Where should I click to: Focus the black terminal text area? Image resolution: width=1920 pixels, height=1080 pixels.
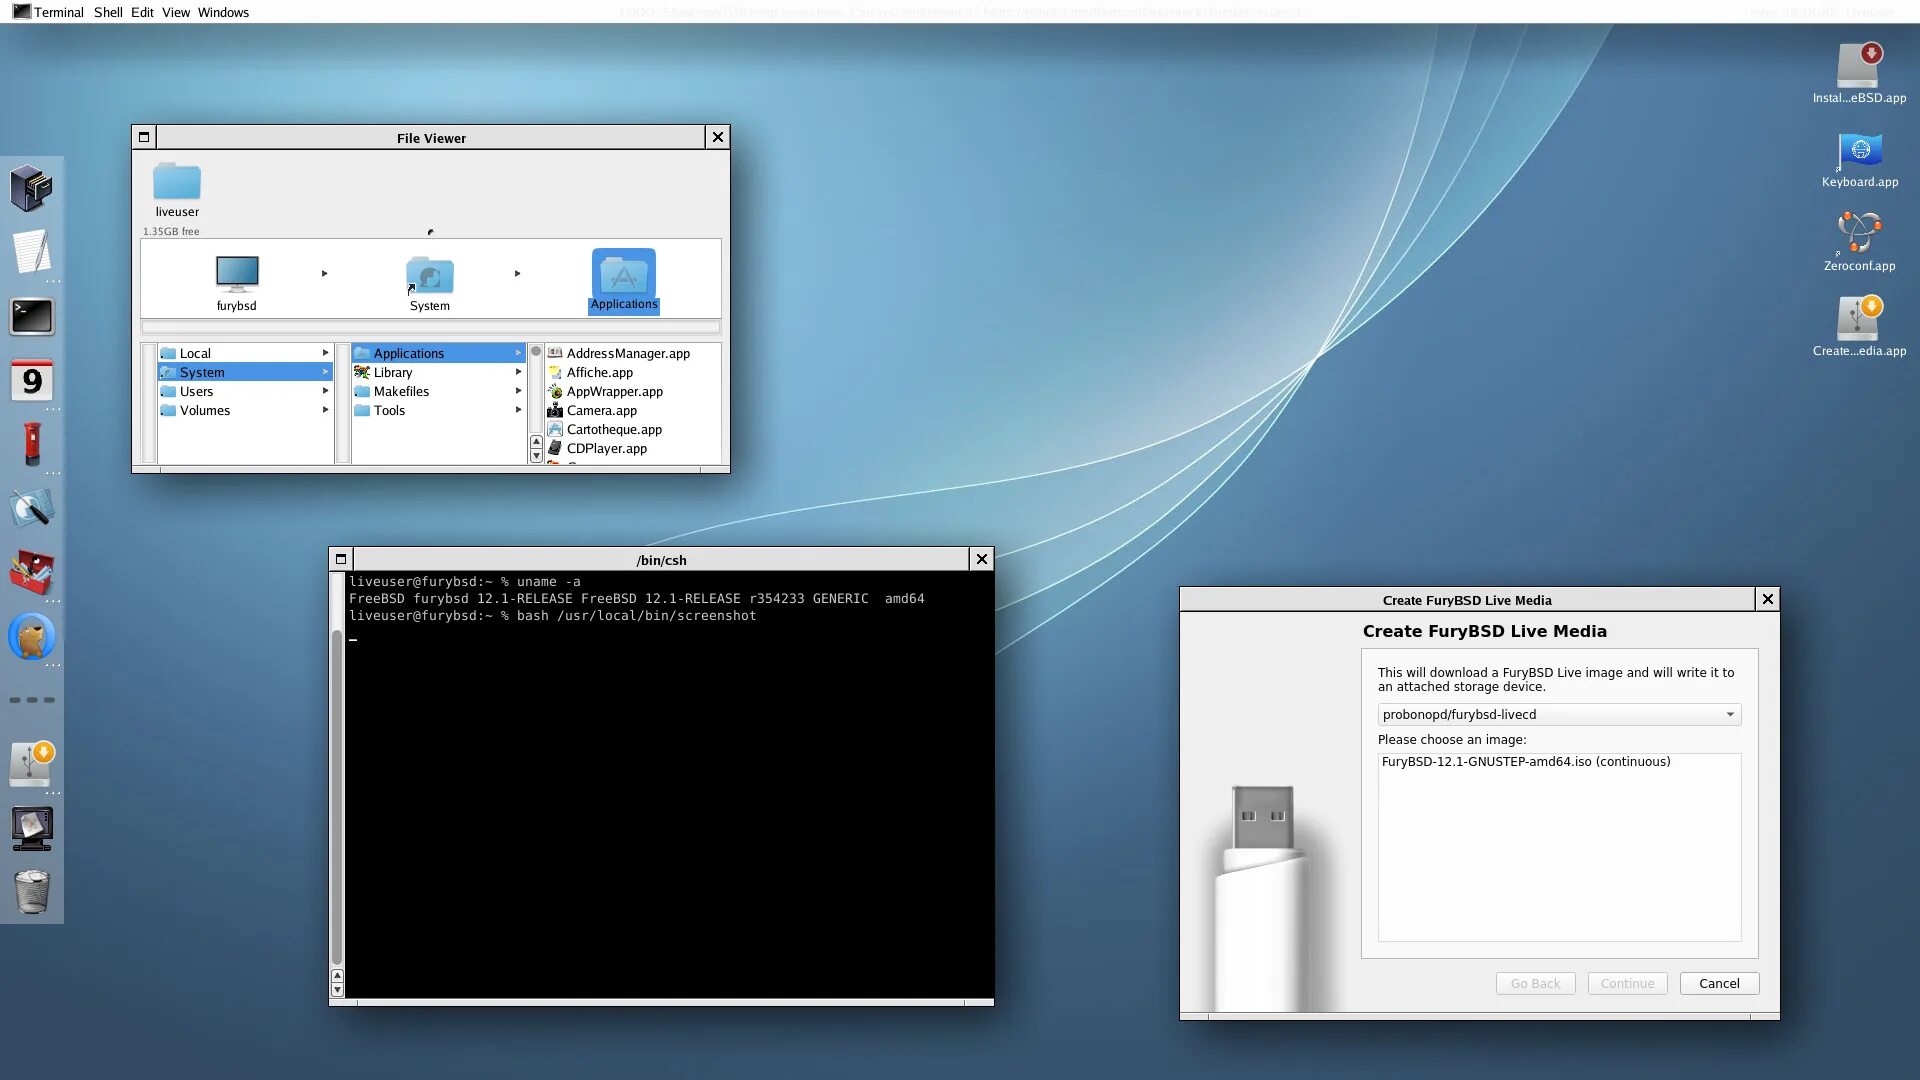tap(669, 785)
